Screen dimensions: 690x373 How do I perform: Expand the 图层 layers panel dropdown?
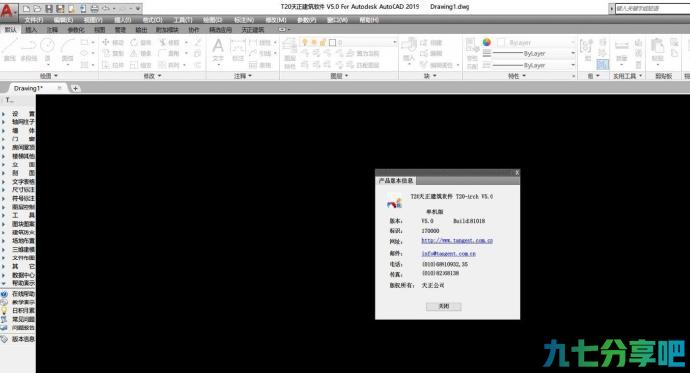pos(339,76)
